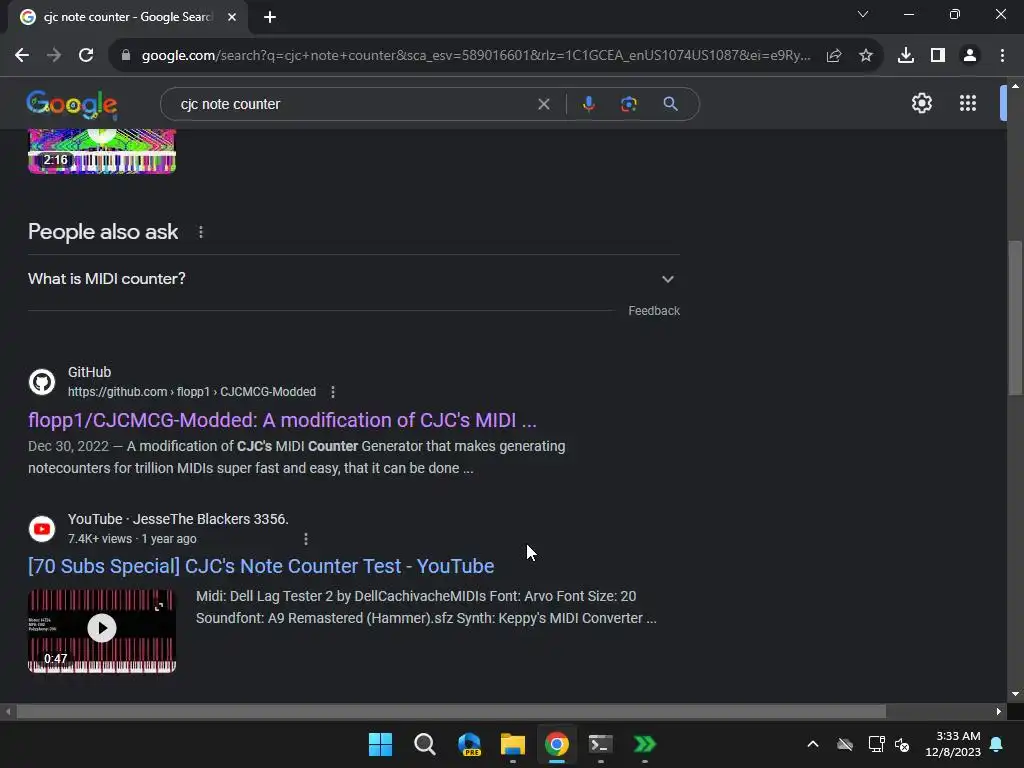Image resolution: width=1024 pixels, height=768 pixels.
Task: Start voice search with microphone
Action: [x=588, y=104]
